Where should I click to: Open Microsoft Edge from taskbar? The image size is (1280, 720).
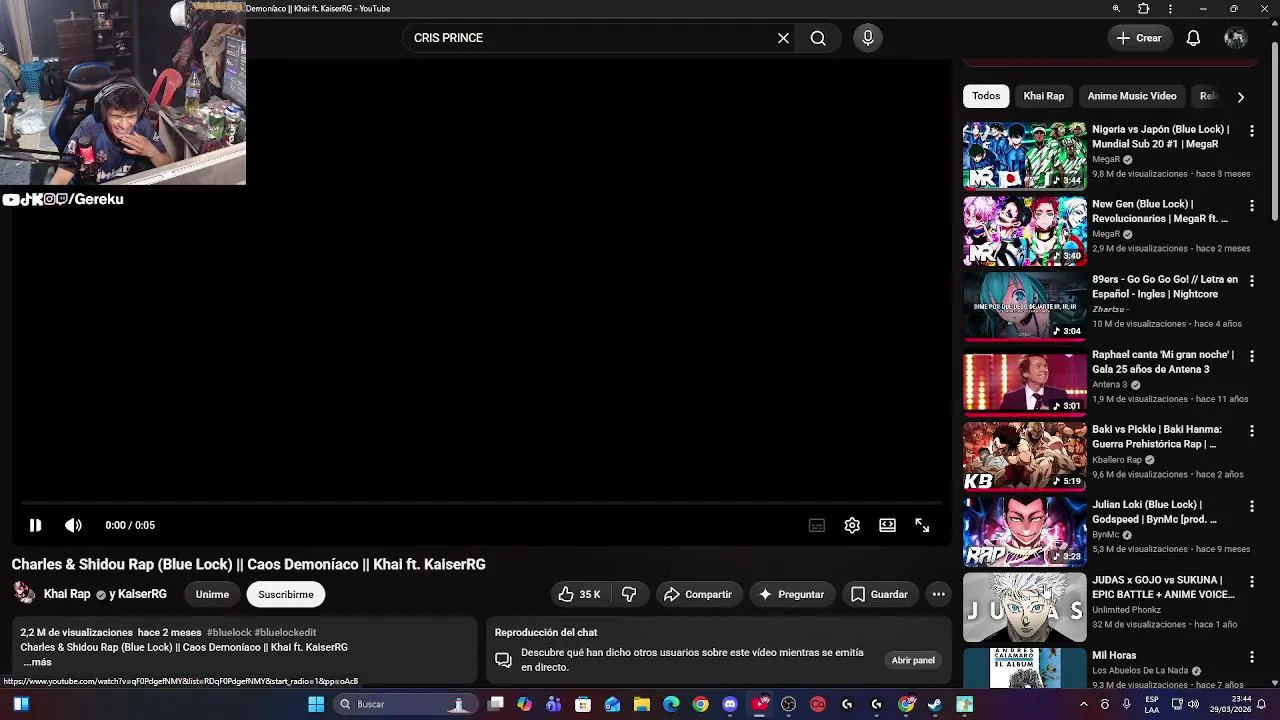pyautogui.click(x=671, y=704)
